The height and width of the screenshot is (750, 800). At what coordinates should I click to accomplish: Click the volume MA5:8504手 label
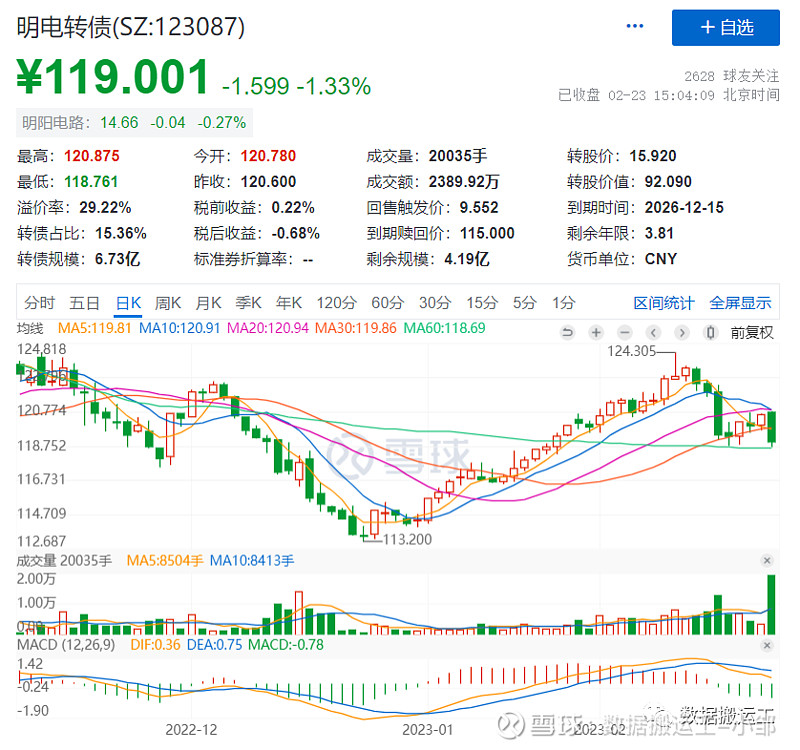click(165, 561)
